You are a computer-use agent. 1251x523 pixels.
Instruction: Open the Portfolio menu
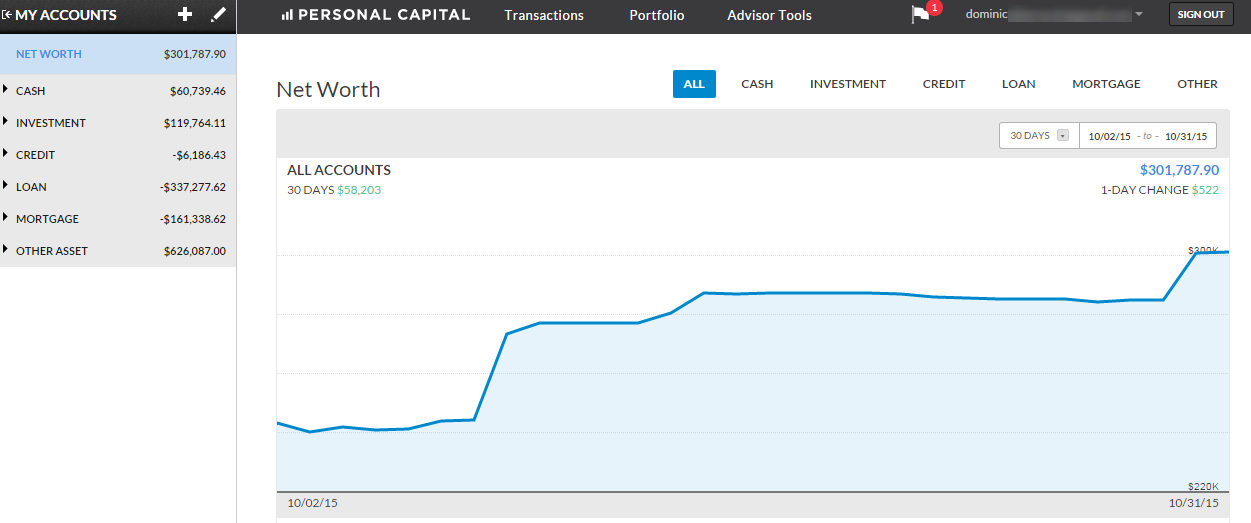657,15
